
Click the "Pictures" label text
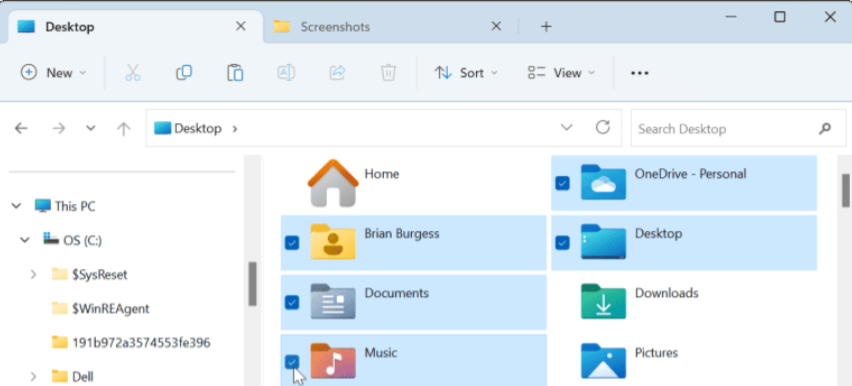pyautogui.click(x=656, y=353)
